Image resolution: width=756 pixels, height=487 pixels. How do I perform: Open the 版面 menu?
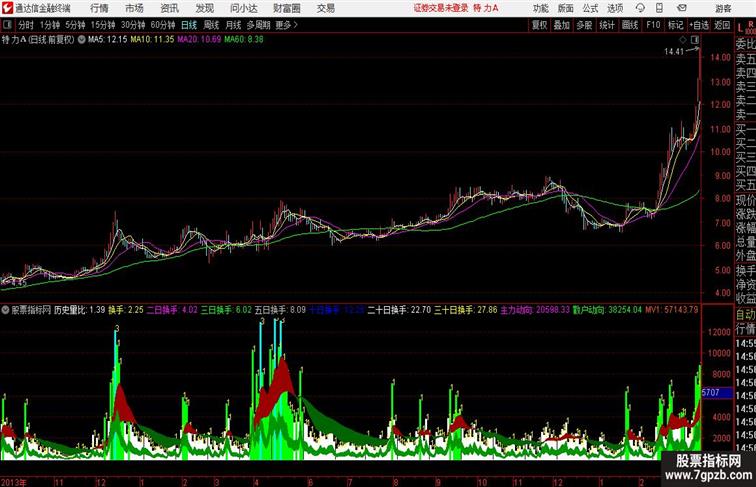[x=566, y=8]
